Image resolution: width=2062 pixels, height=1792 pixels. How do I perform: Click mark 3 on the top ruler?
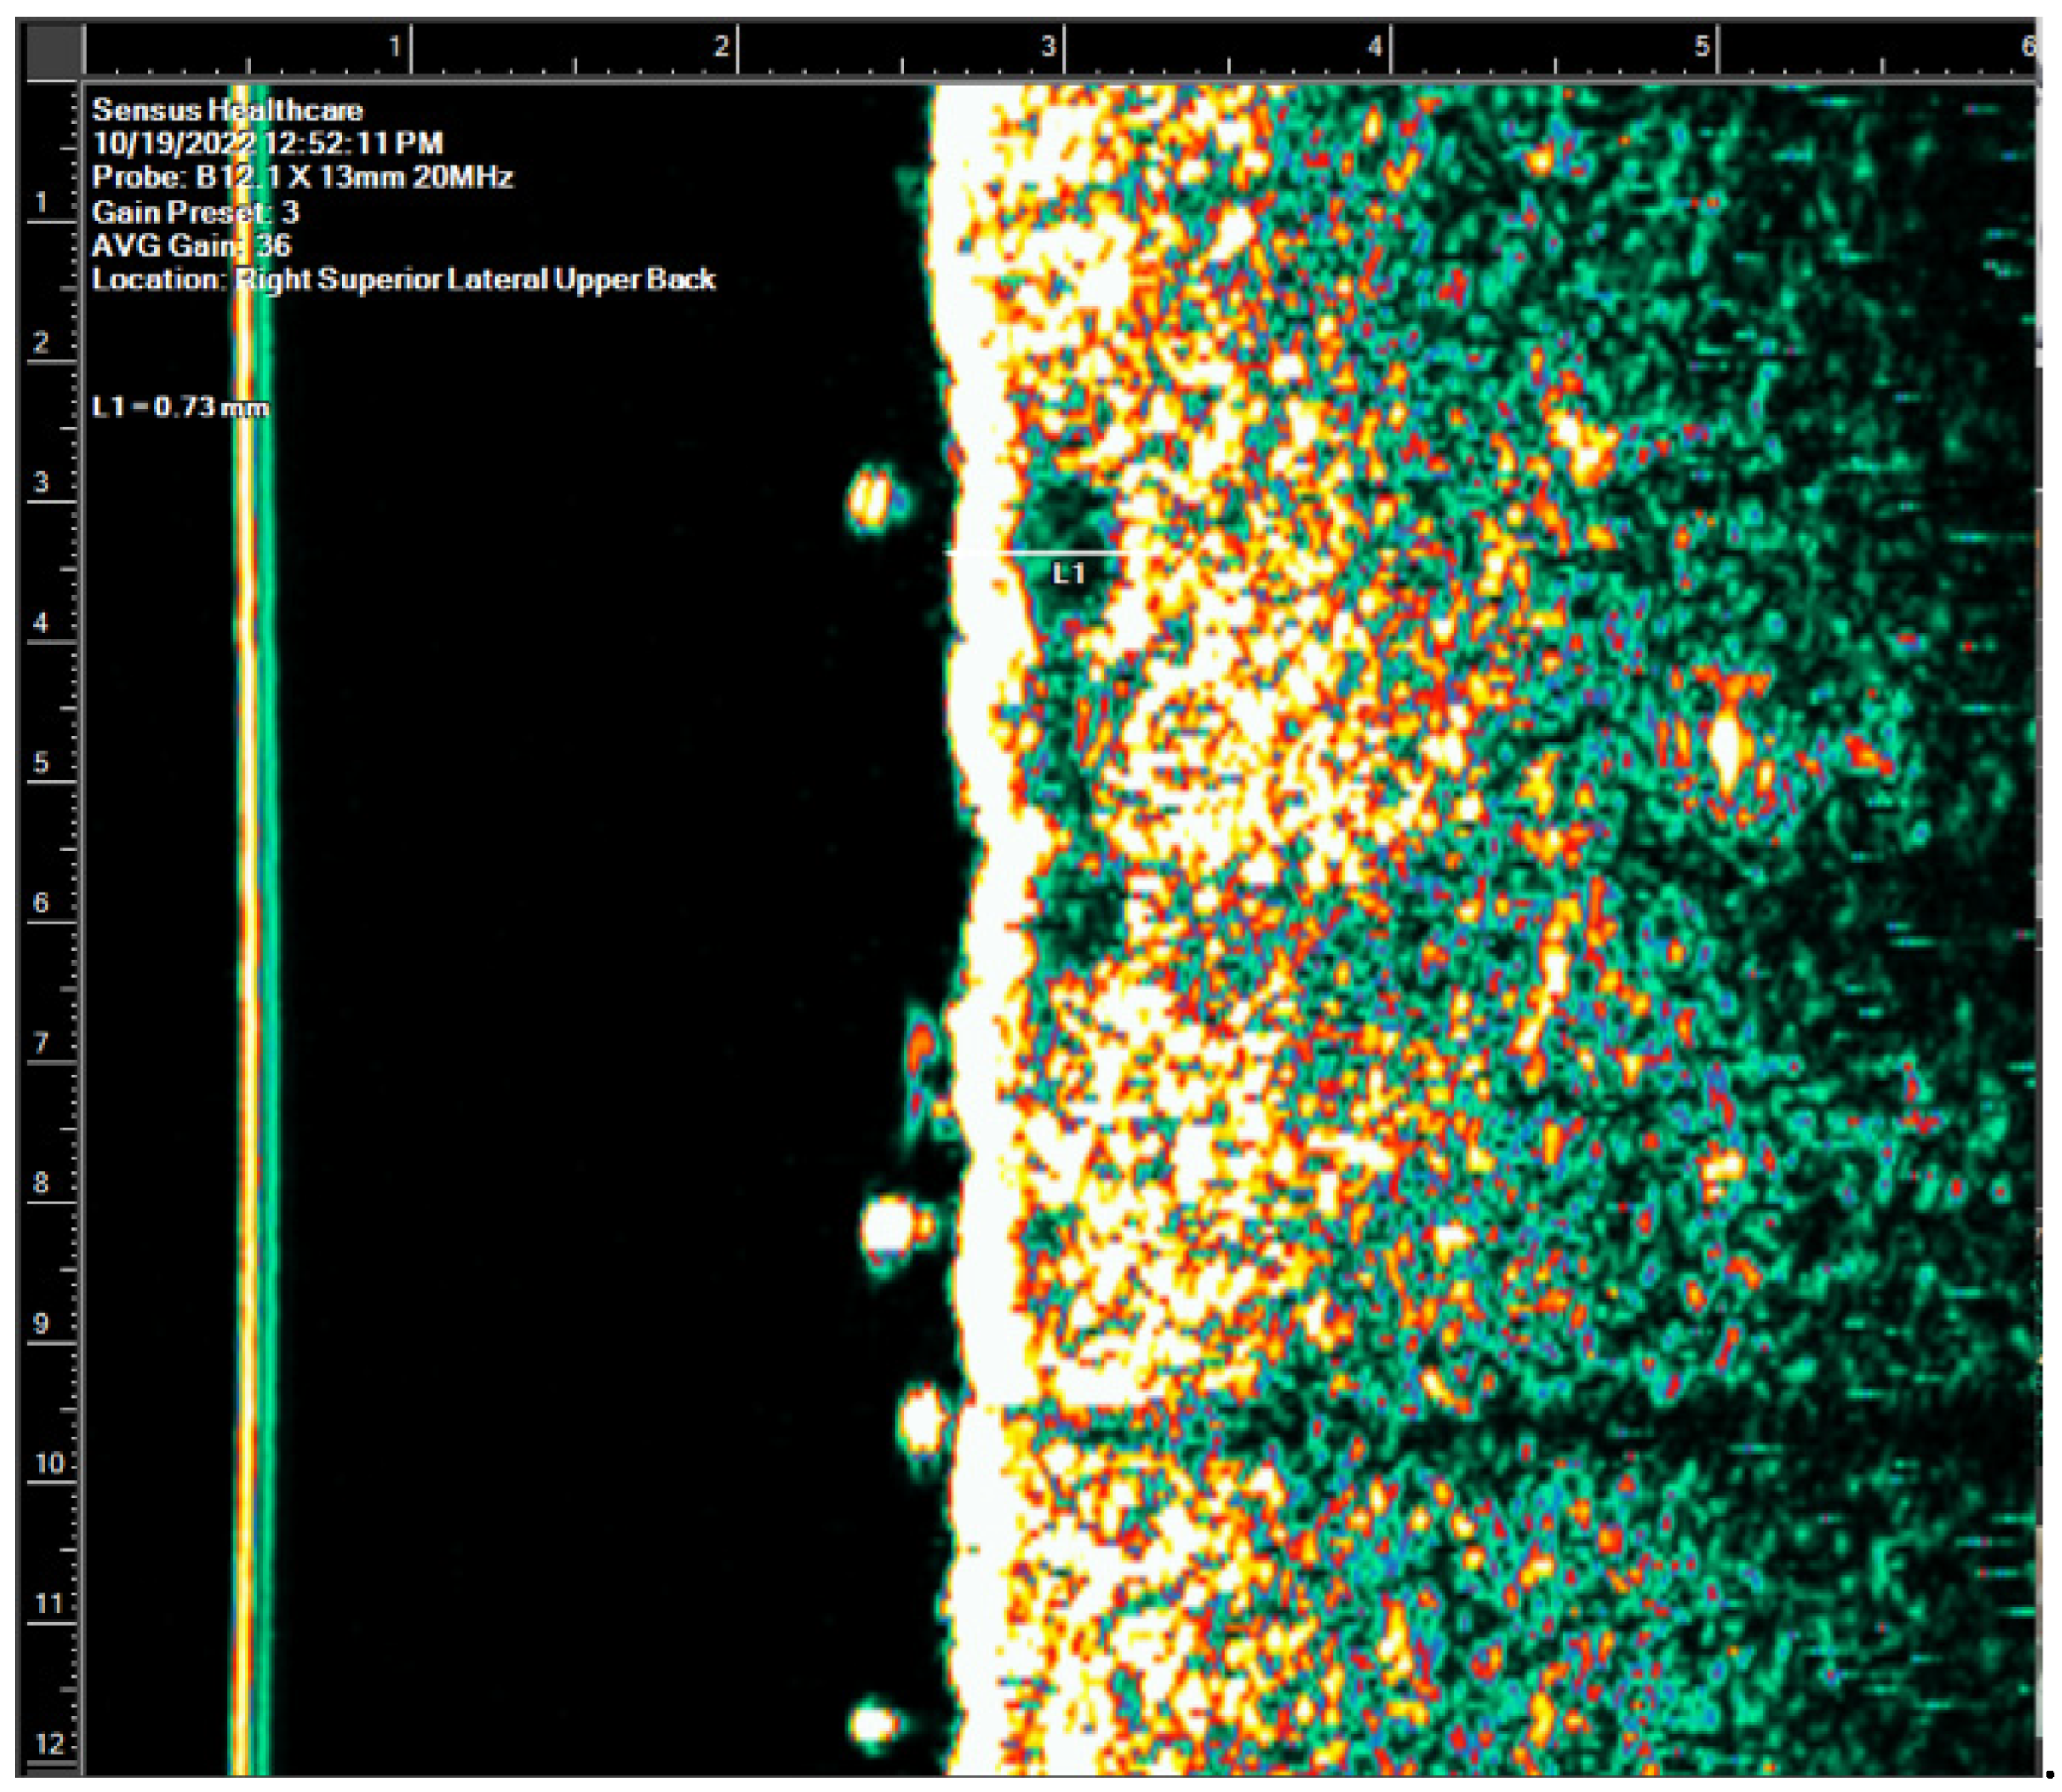[x=1047, y=46]
